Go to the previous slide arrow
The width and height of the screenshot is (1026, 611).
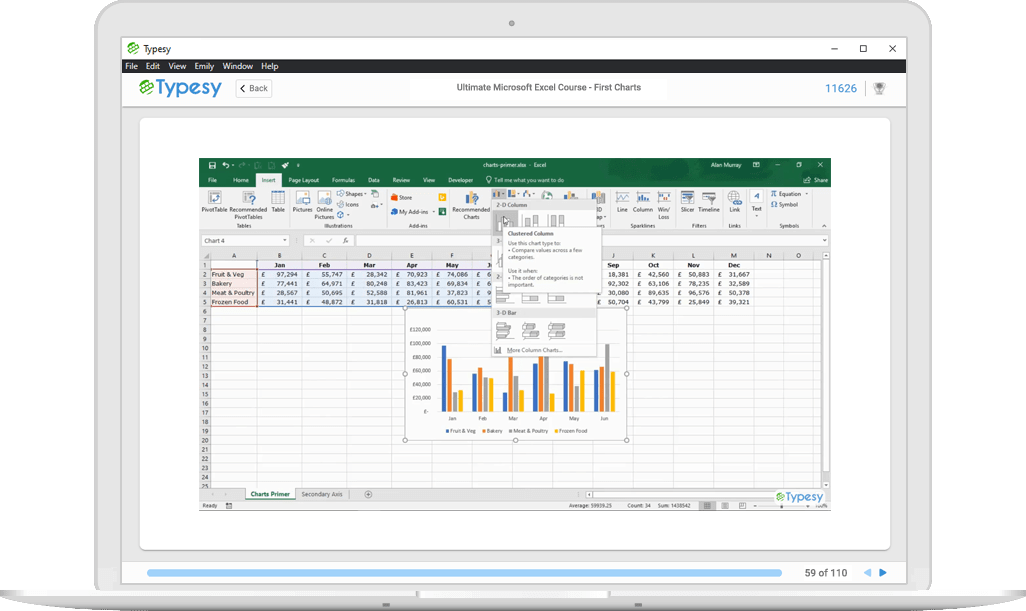(868, 572)
